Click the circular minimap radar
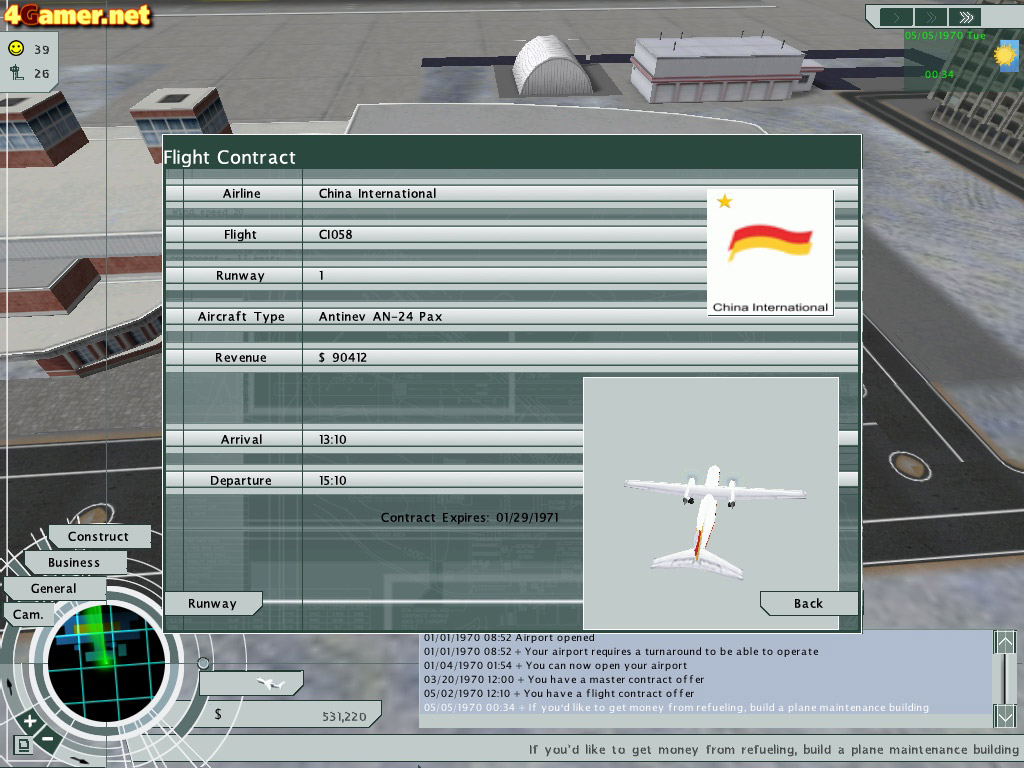 click(x=106, y=664)
